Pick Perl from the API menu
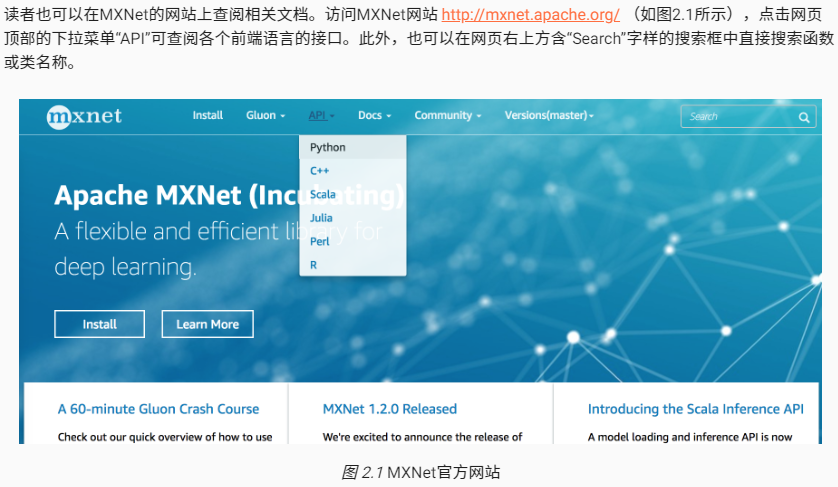Viewport: 838px width, 487px height. pos(353,241)
